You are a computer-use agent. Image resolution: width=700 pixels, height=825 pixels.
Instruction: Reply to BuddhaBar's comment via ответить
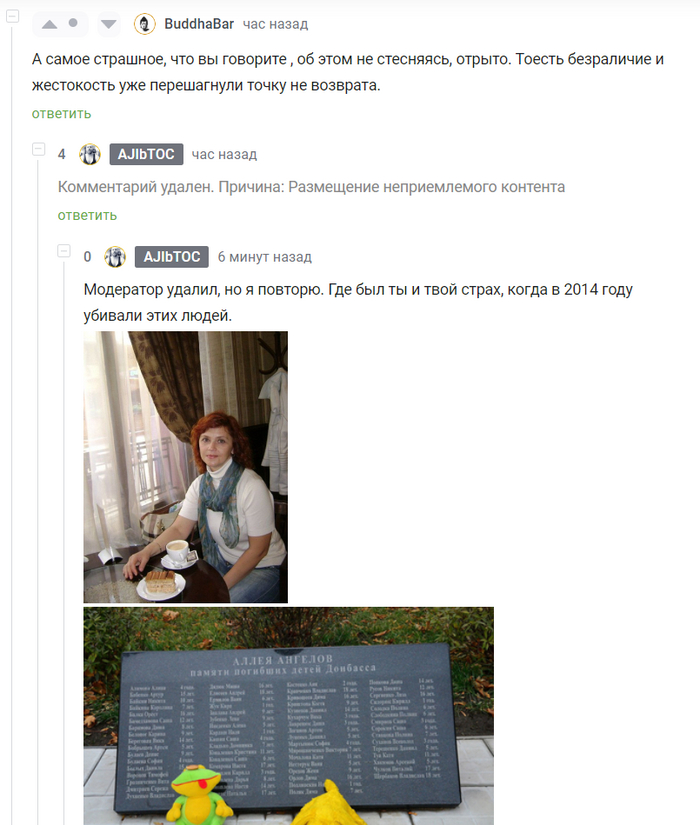(62, 114)
